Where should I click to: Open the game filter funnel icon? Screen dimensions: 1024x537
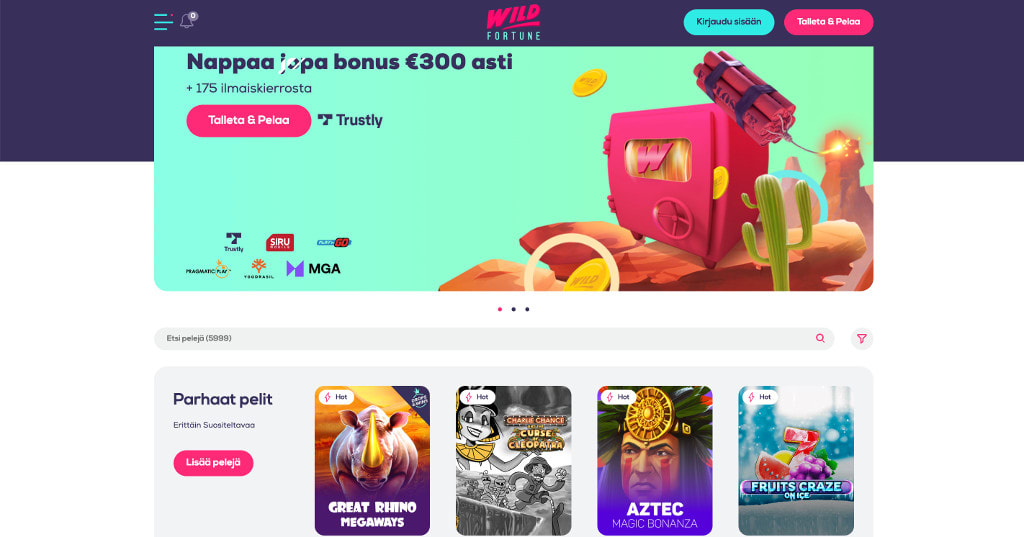click(862, 338)
